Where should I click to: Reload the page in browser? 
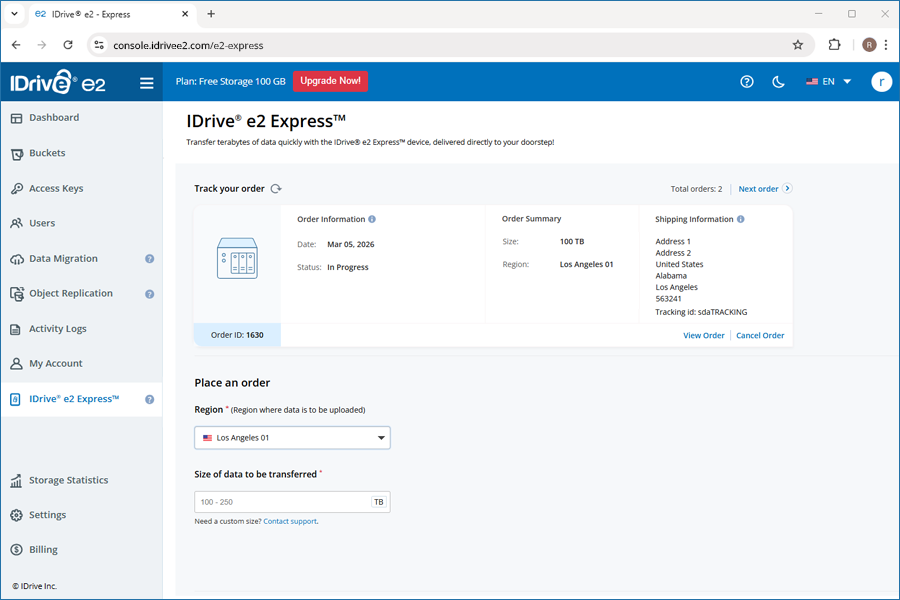[68, 45]
